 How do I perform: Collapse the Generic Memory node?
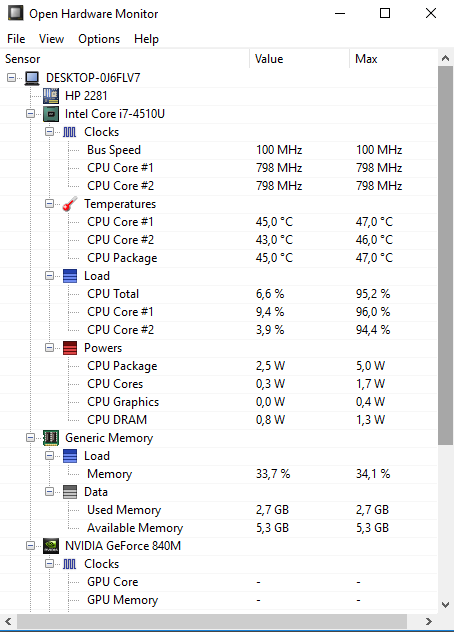coord(30,438)
